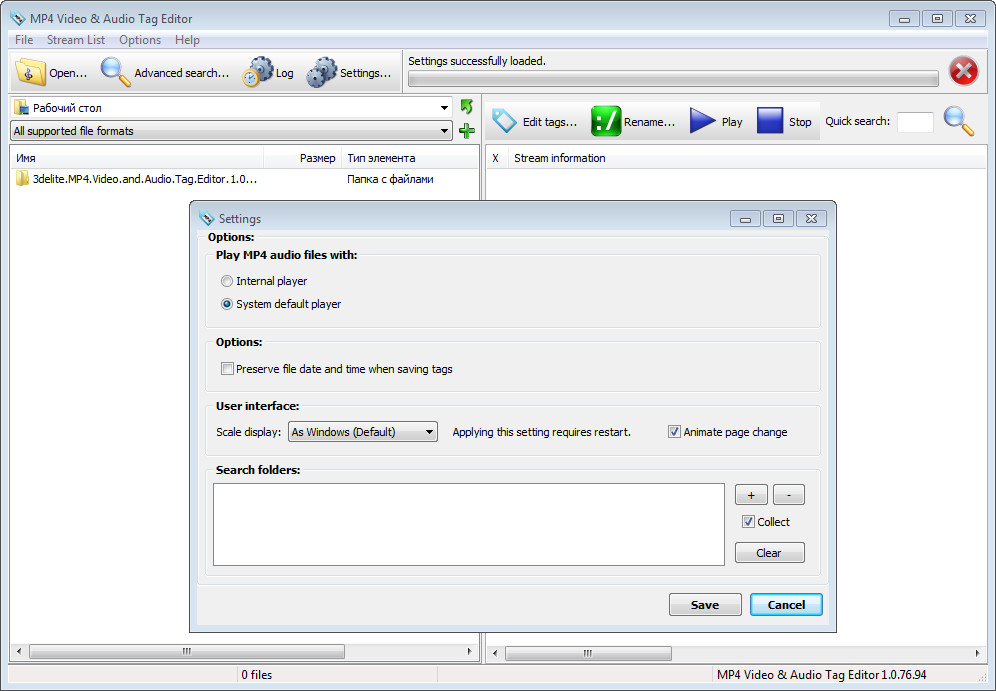Screen dimensions: 996x691
Task: Click '0 files' status bar text
Action: tap(257, 674)
